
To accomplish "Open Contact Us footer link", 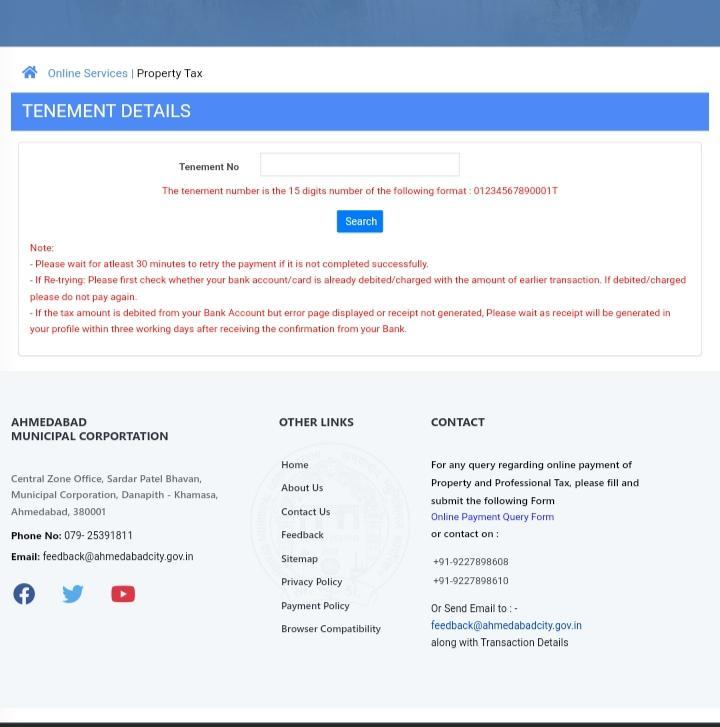I will 306,511.
